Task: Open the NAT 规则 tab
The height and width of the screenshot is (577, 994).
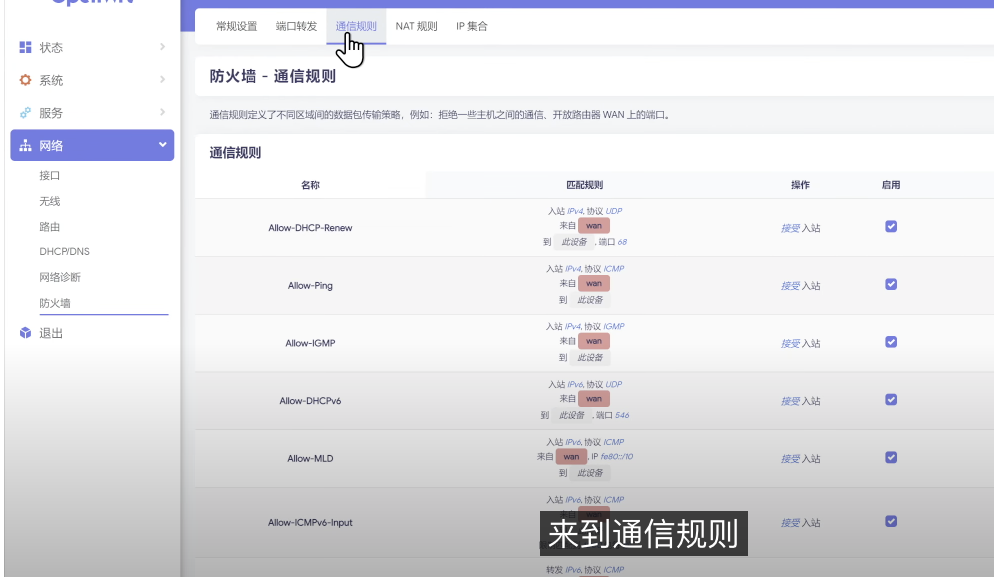Action: coord(416,26)
